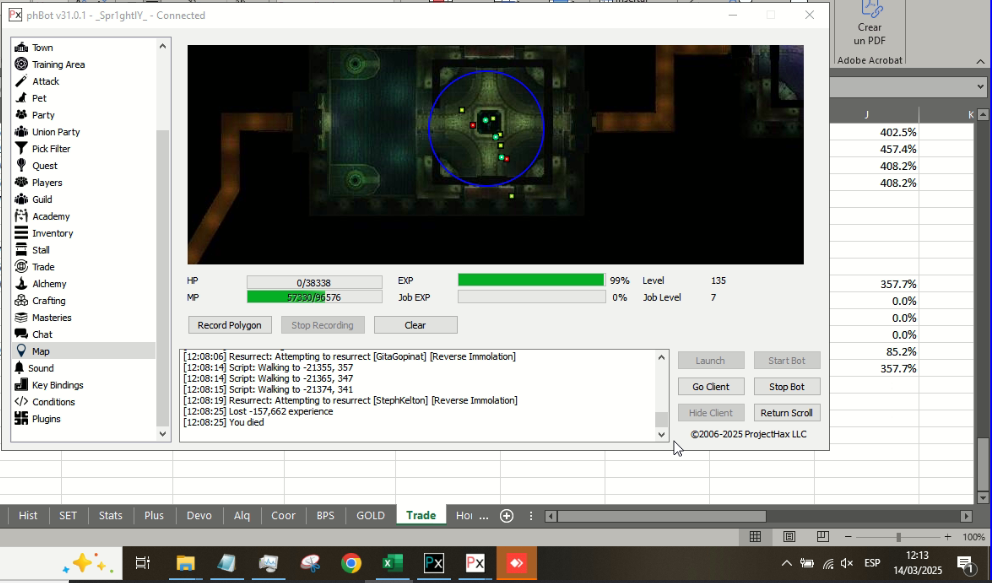This screenshot has width=992, height=583.
Task: Clear the recorded polygon
Action: pos(415,324)
